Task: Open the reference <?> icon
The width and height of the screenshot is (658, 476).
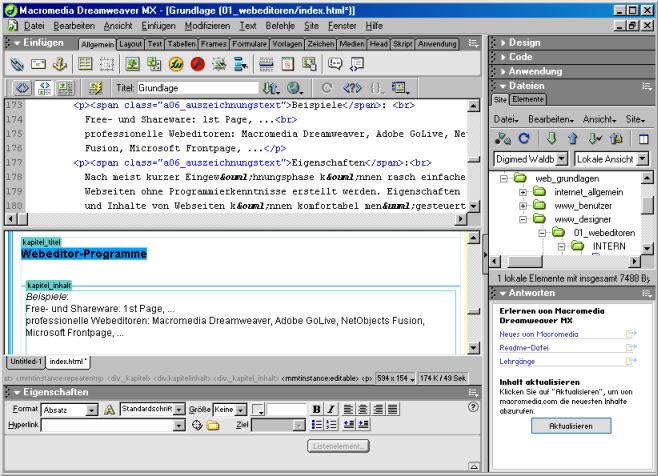Action: [x=352, y=88]
